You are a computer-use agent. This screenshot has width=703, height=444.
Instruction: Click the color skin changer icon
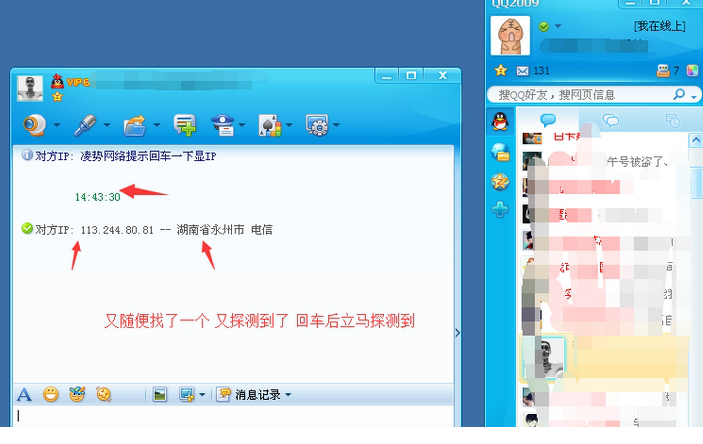click(693, 70)
